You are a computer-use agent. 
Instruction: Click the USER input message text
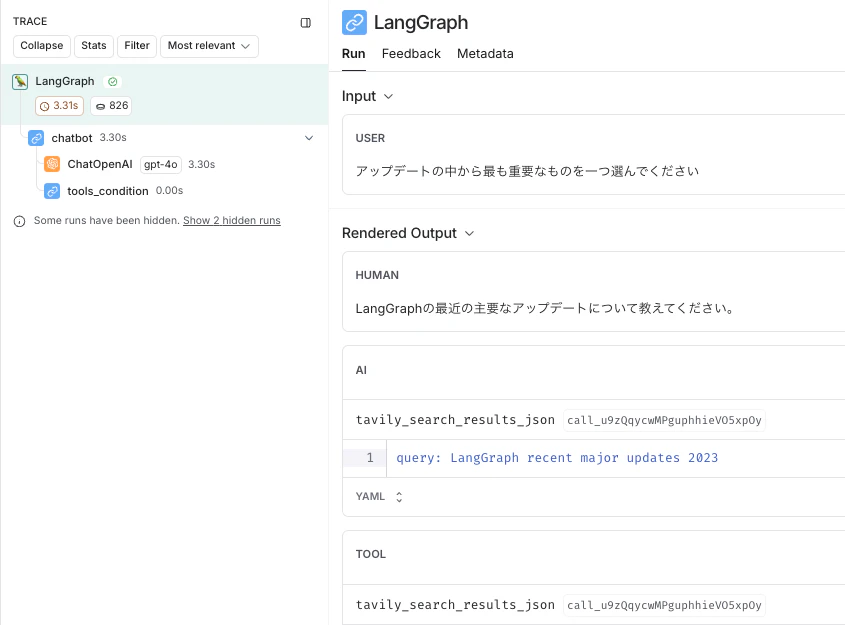click(527, 171)
